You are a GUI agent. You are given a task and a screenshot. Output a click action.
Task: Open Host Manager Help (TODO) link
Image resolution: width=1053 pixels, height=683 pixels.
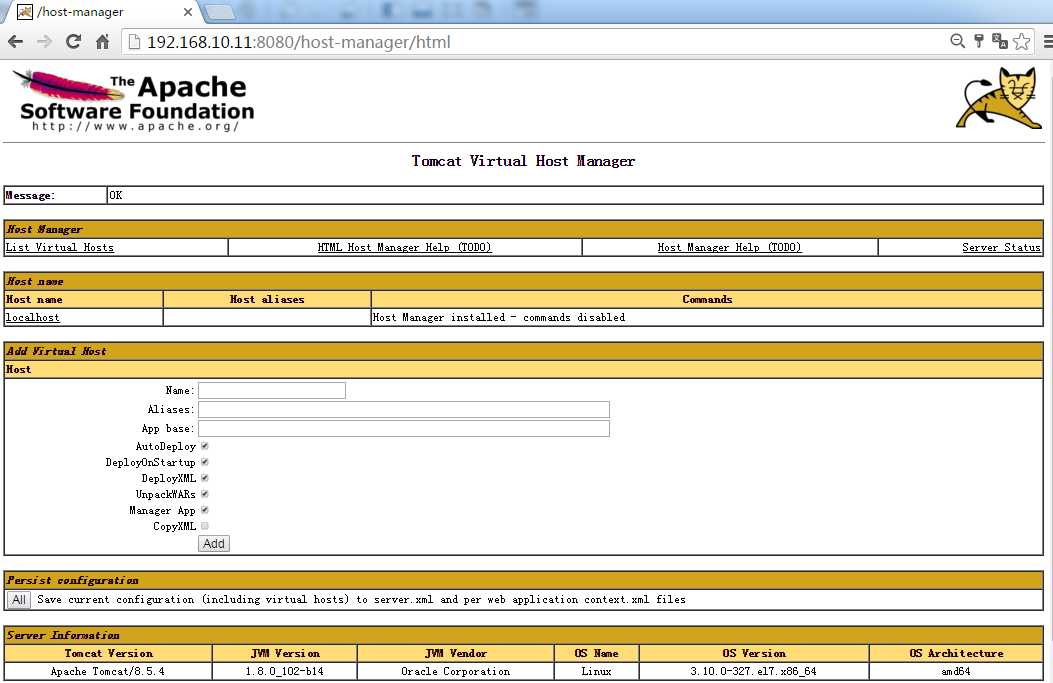(729, 247)
